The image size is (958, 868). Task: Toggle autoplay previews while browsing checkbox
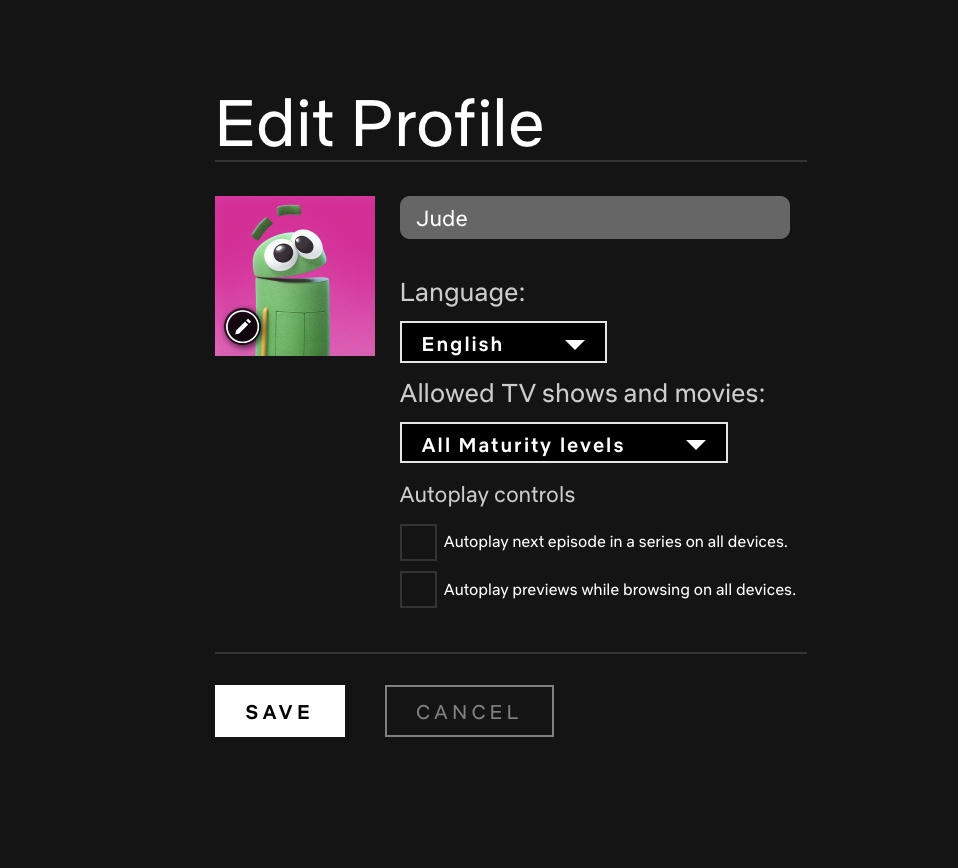pos(418,590)
